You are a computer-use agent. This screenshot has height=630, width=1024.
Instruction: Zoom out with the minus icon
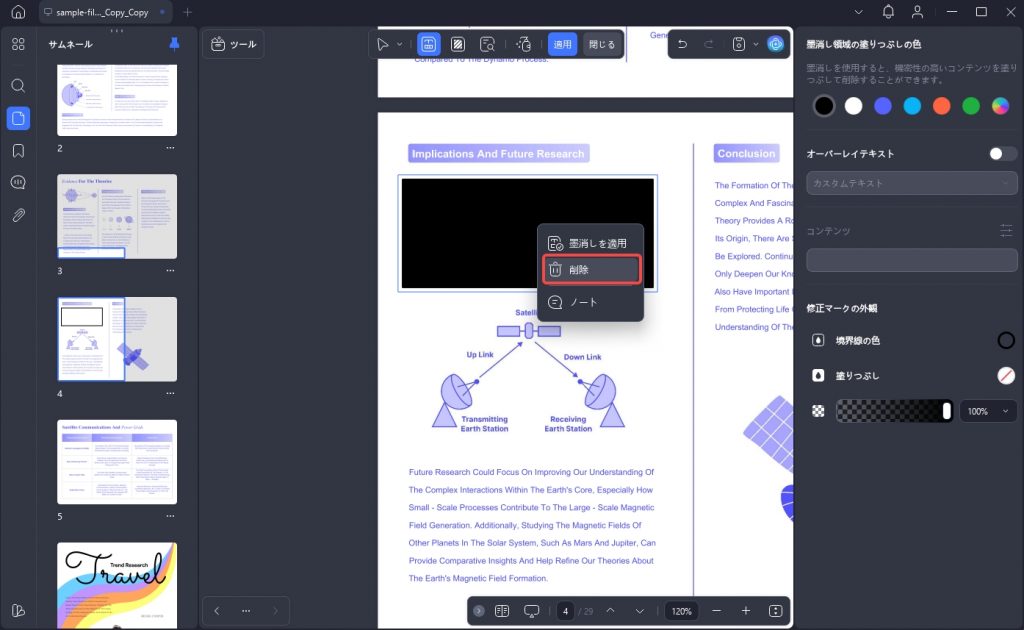[716, 611]
